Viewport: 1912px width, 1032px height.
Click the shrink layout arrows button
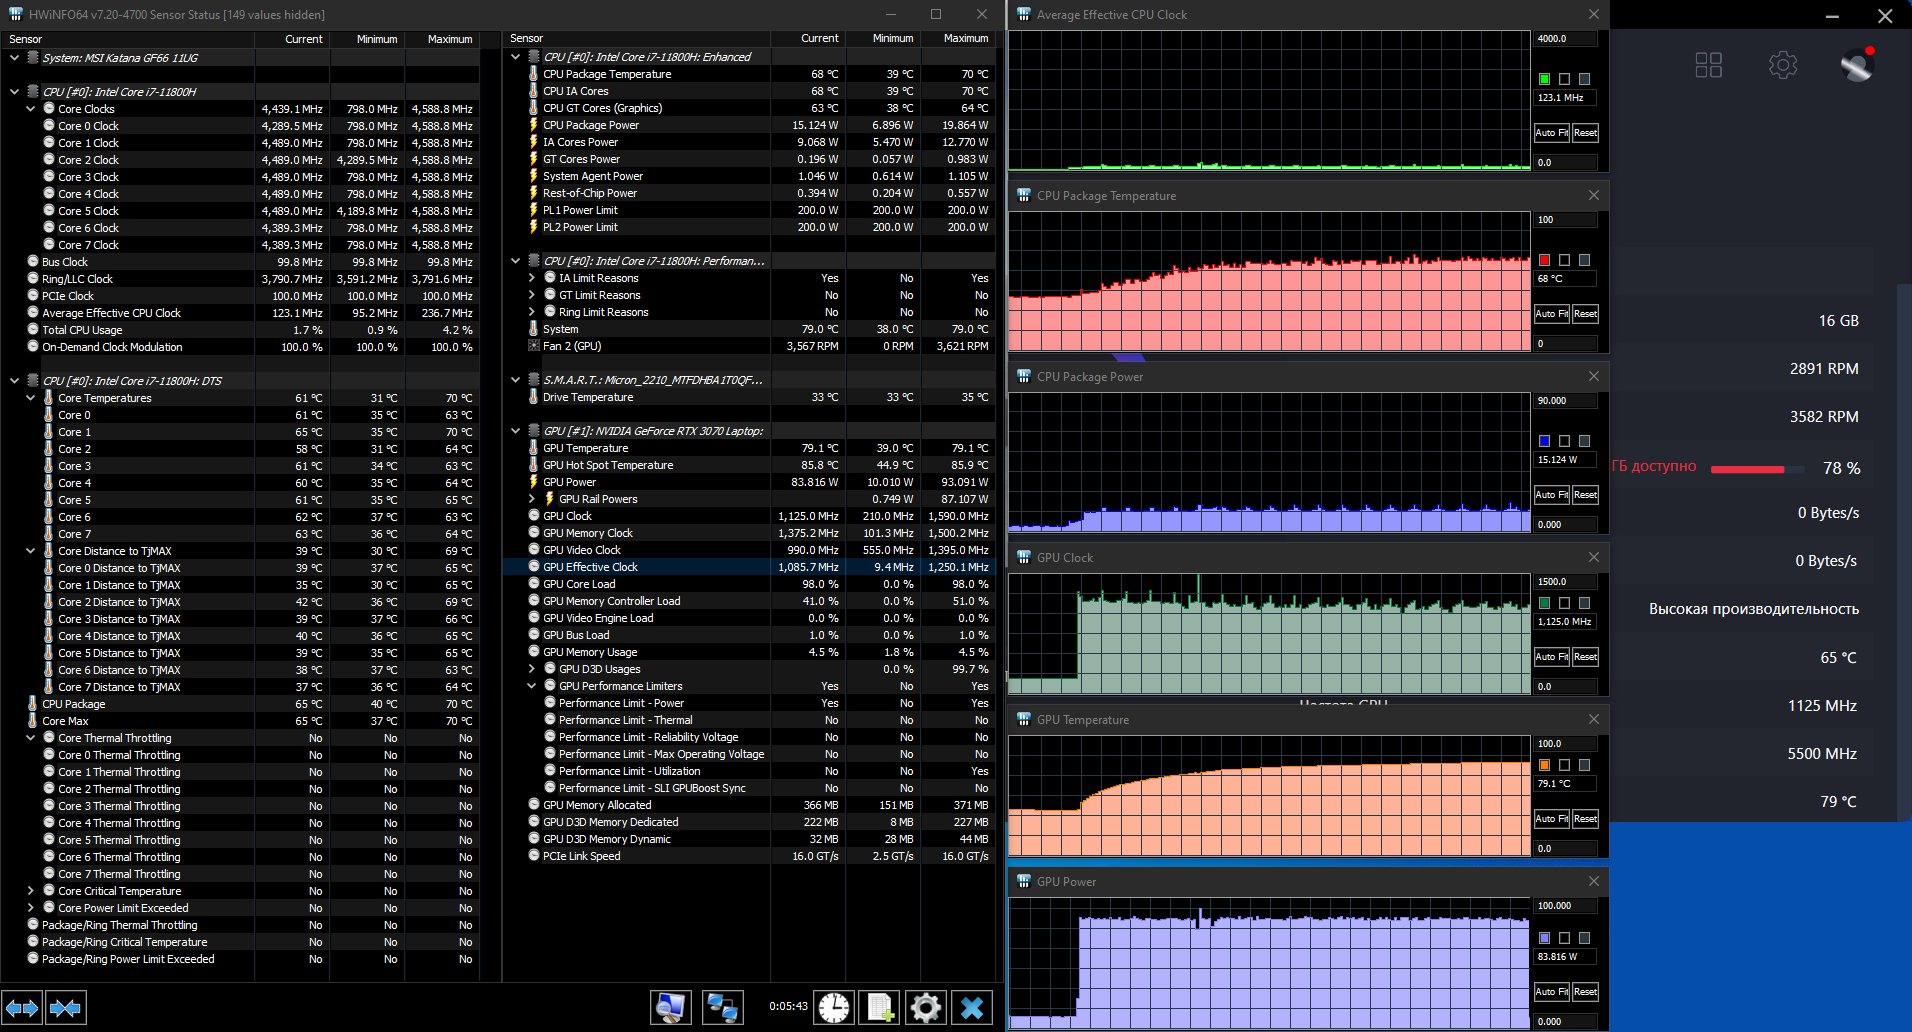click(66, 1008)
